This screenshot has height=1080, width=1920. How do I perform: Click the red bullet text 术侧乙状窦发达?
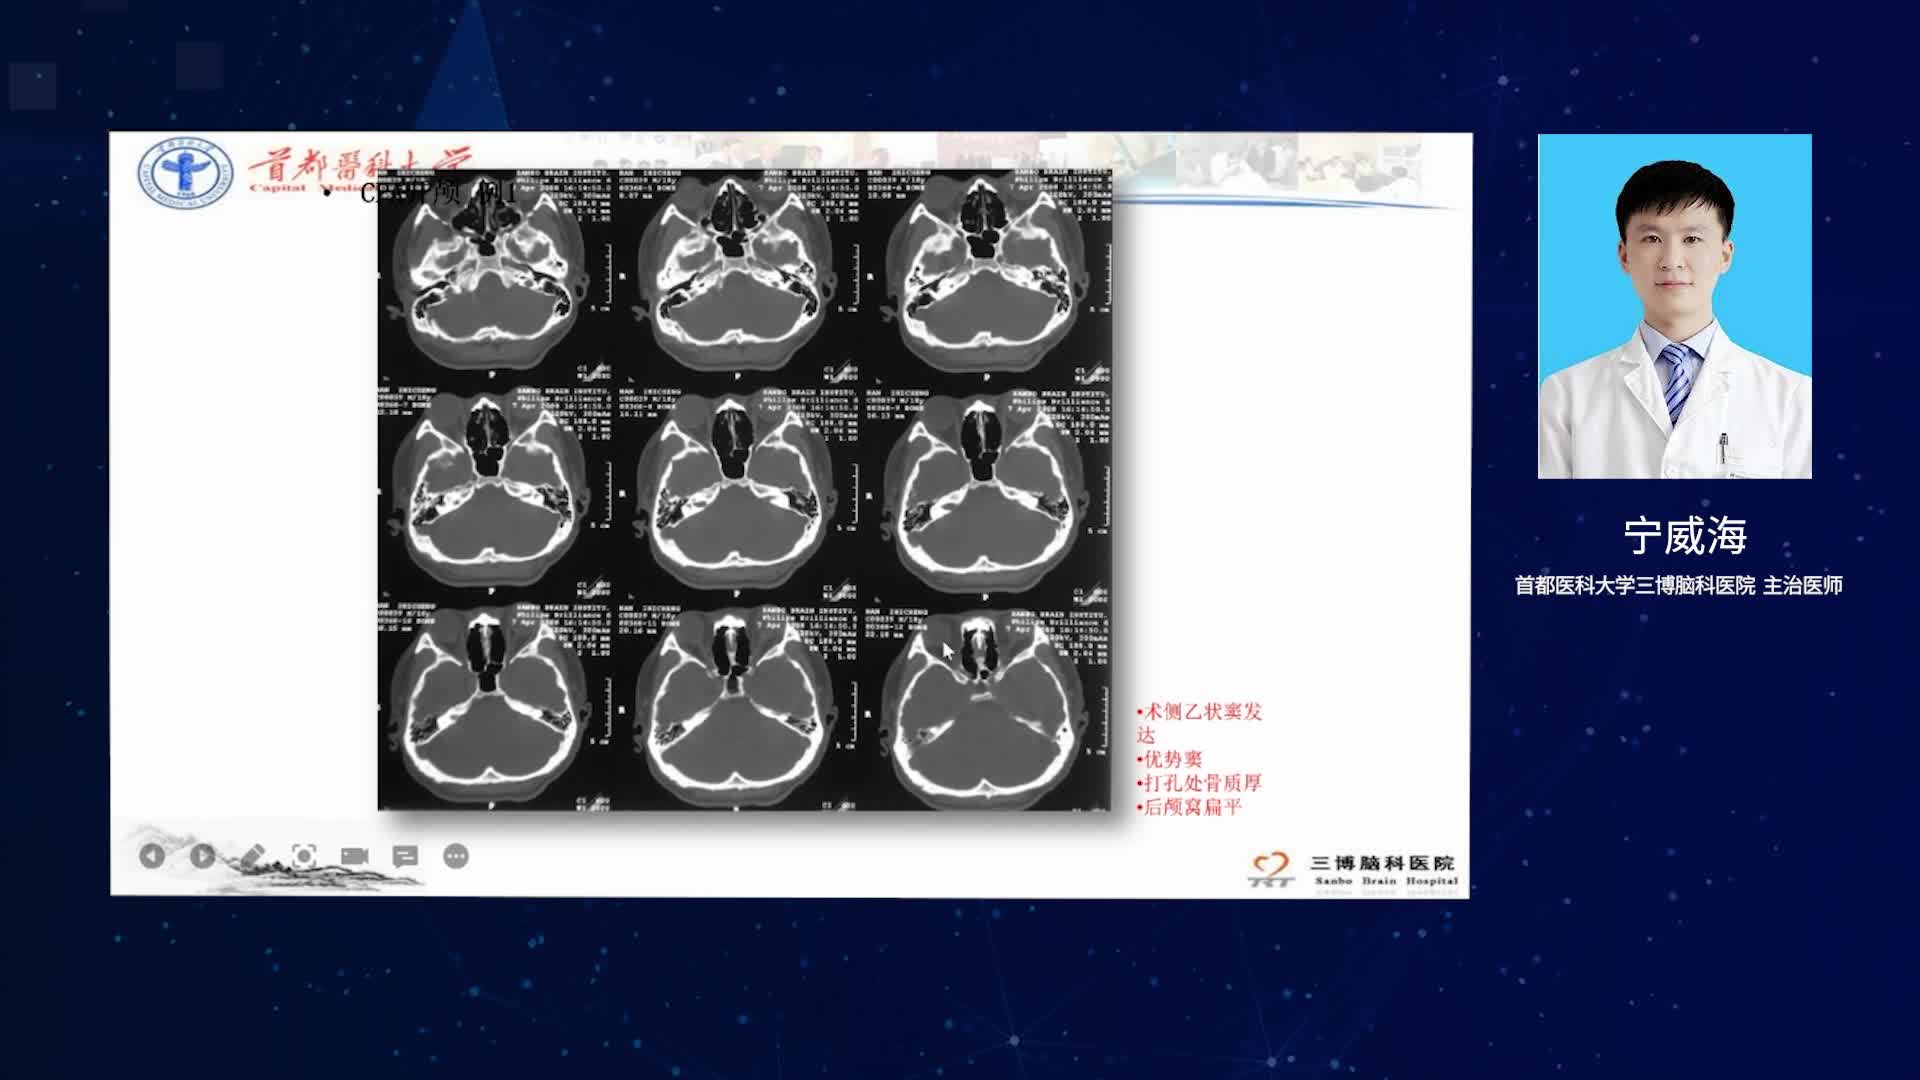point(1200,723)
